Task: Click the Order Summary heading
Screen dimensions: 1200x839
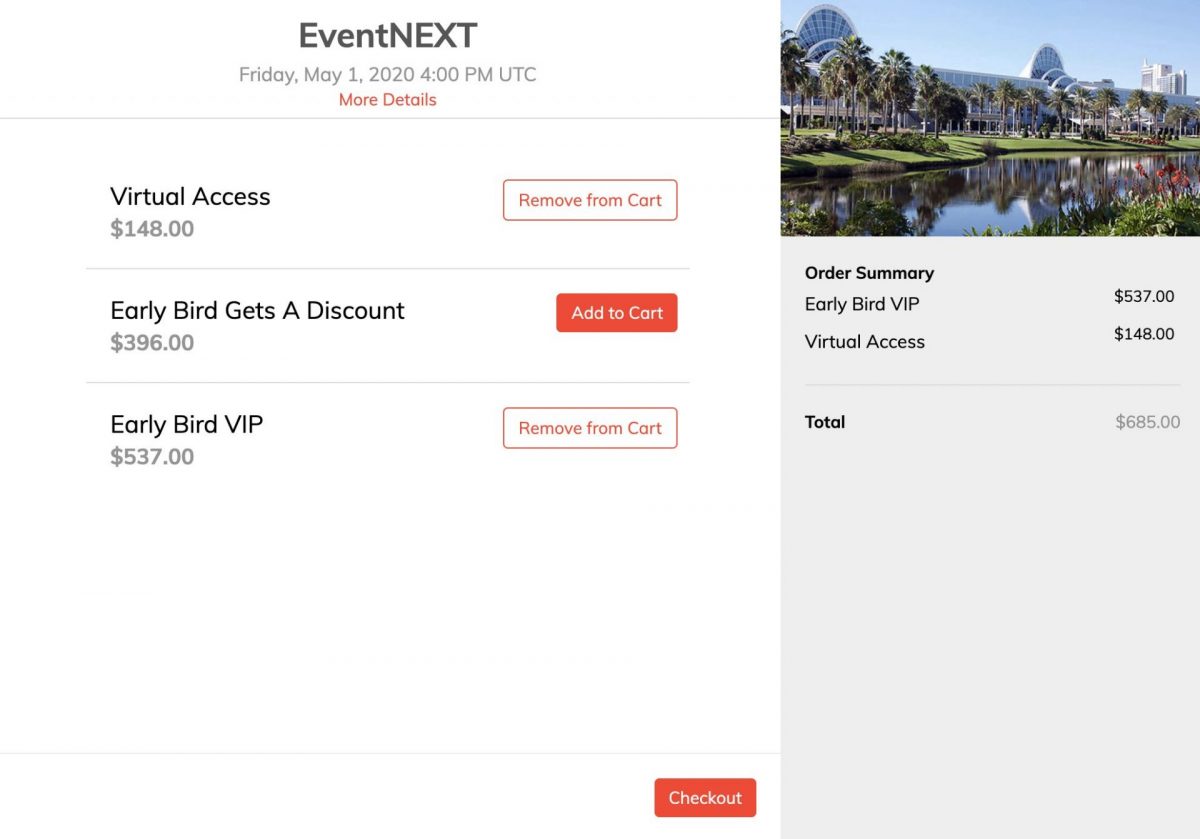Action: 868,272
